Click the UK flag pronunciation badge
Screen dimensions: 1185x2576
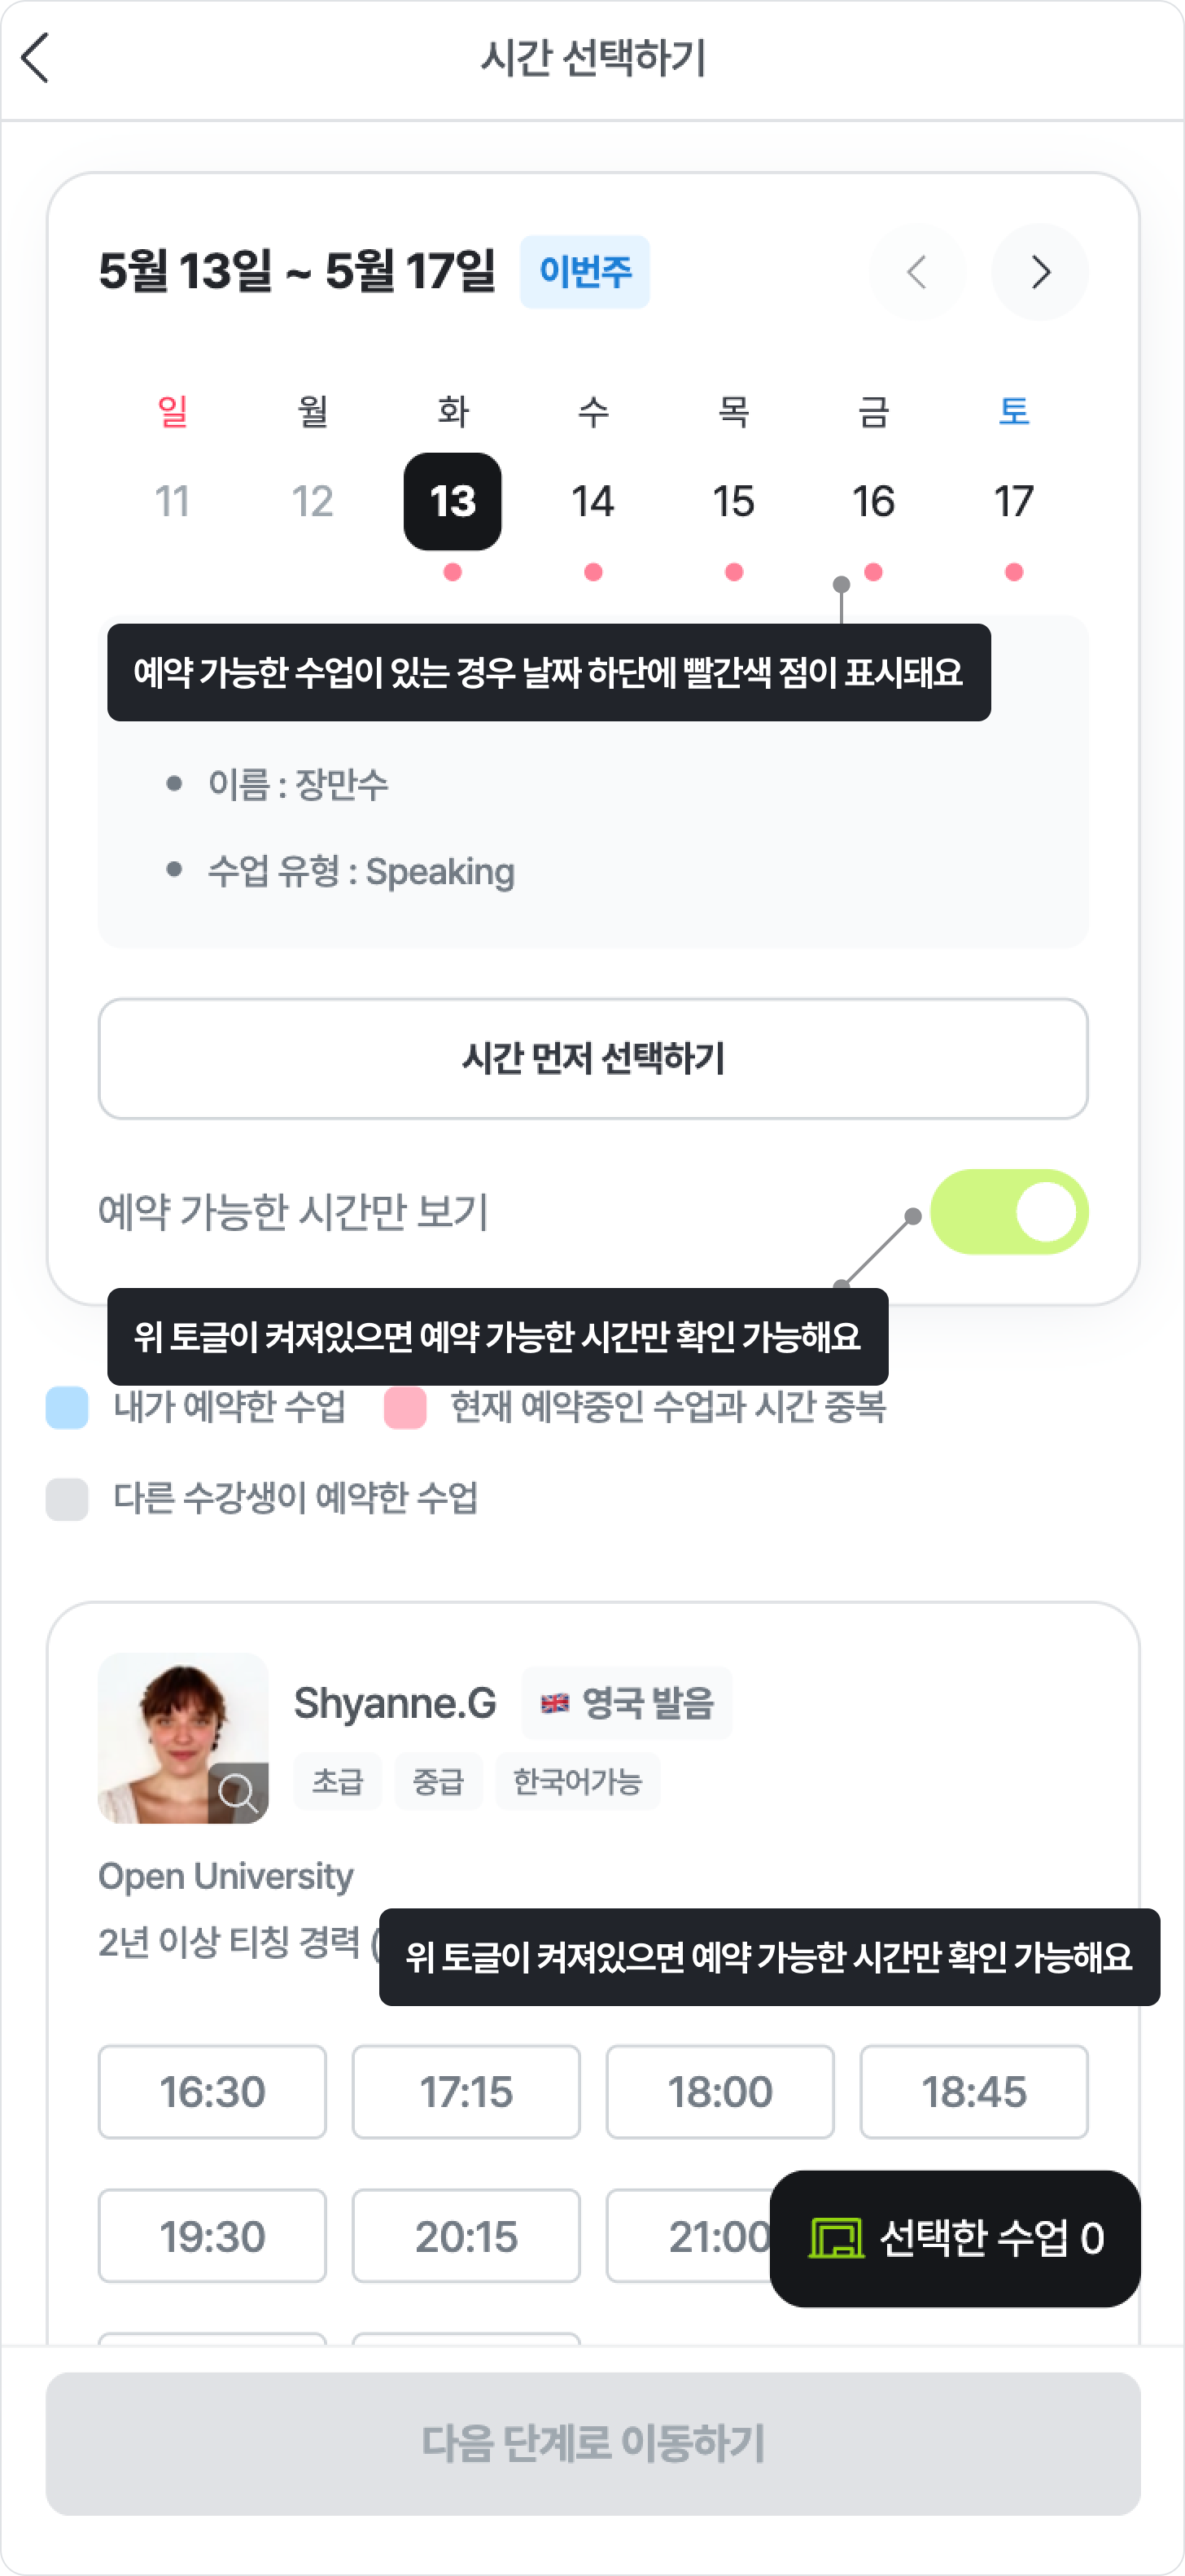click(x=627, y=1703)
